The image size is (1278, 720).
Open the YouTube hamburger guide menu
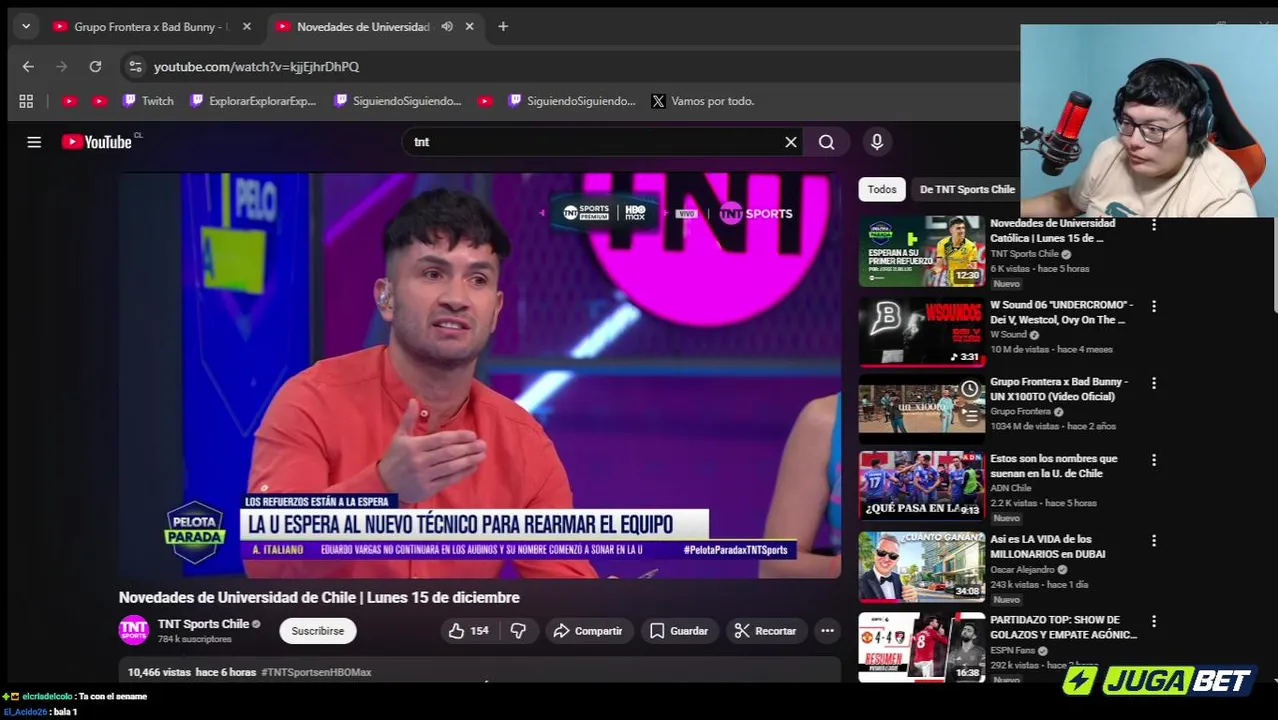pyautogui.click(x=34, y=142)
